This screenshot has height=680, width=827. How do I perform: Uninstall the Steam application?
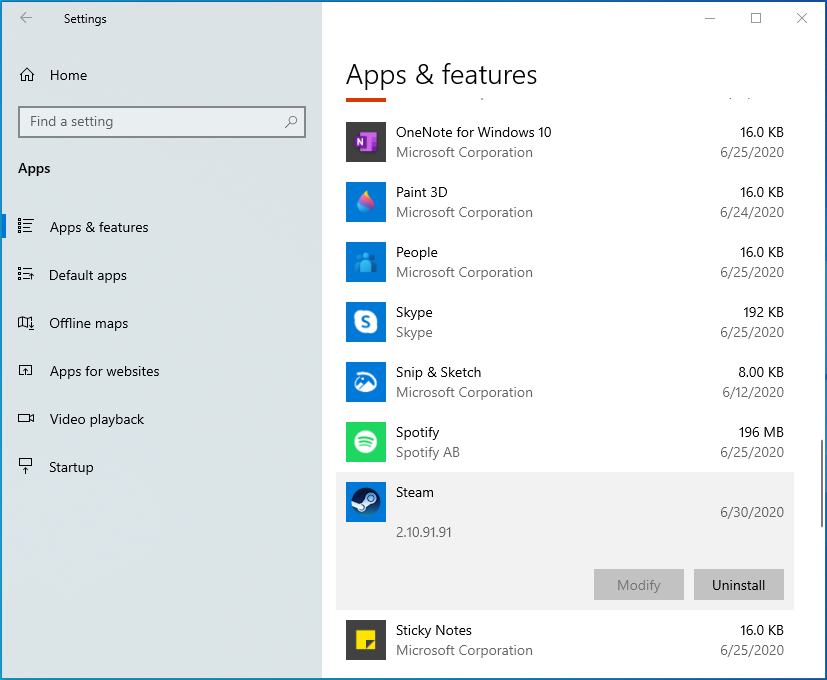tap(738, 585)
